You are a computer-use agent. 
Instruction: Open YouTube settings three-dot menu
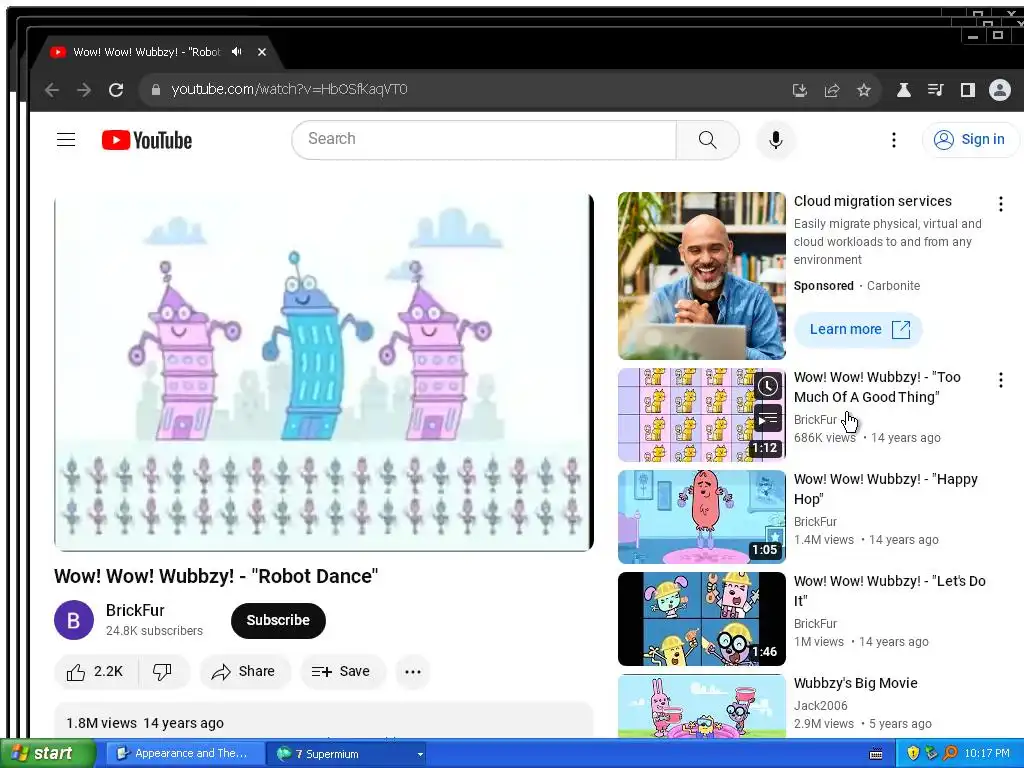point(894,140)
